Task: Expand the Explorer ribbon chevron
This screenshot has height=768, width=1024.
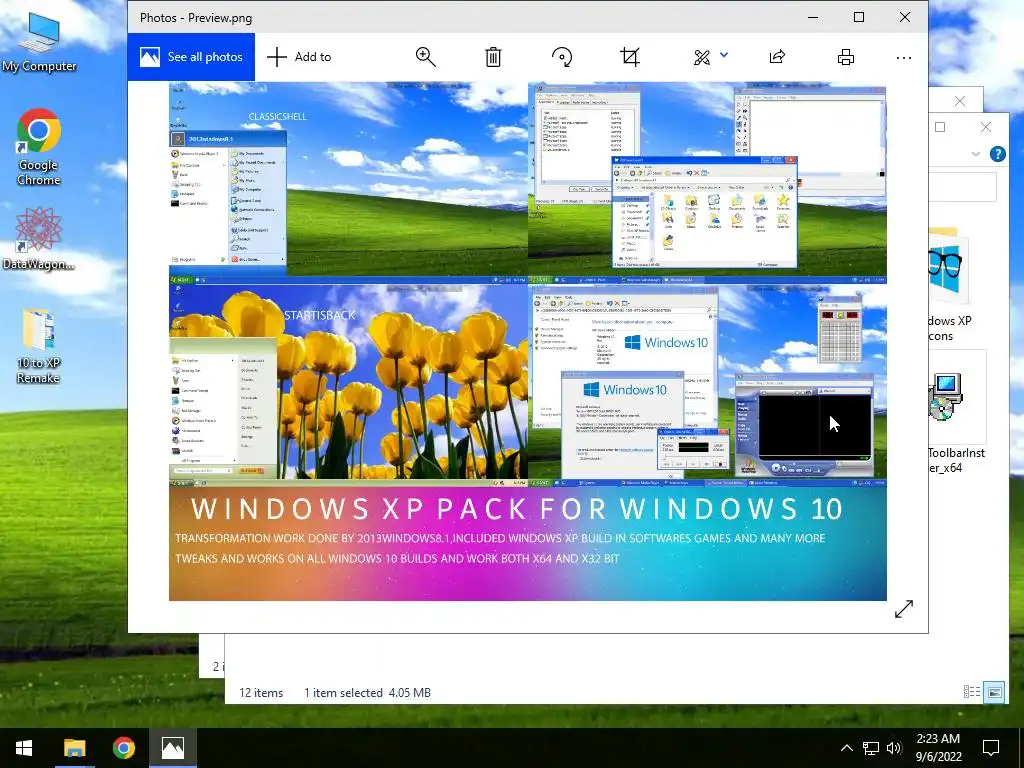Action: tap(976, 154)
